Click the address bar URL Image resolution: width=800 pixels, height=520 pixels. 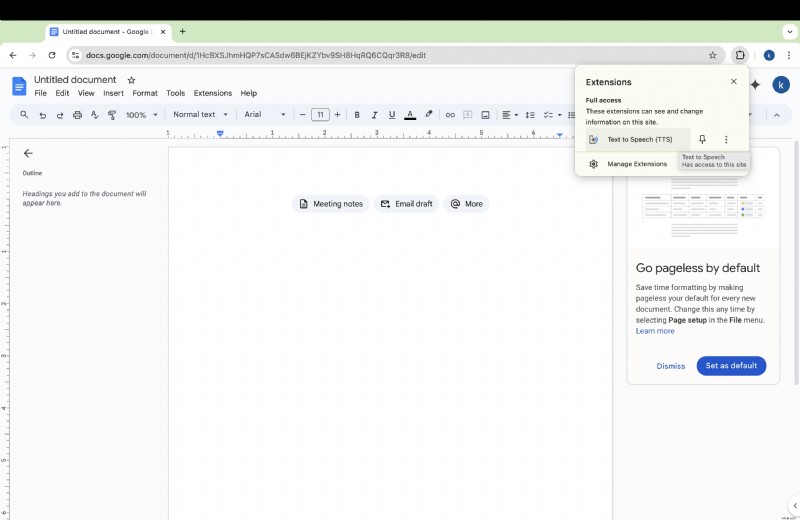tap(256, 55)
